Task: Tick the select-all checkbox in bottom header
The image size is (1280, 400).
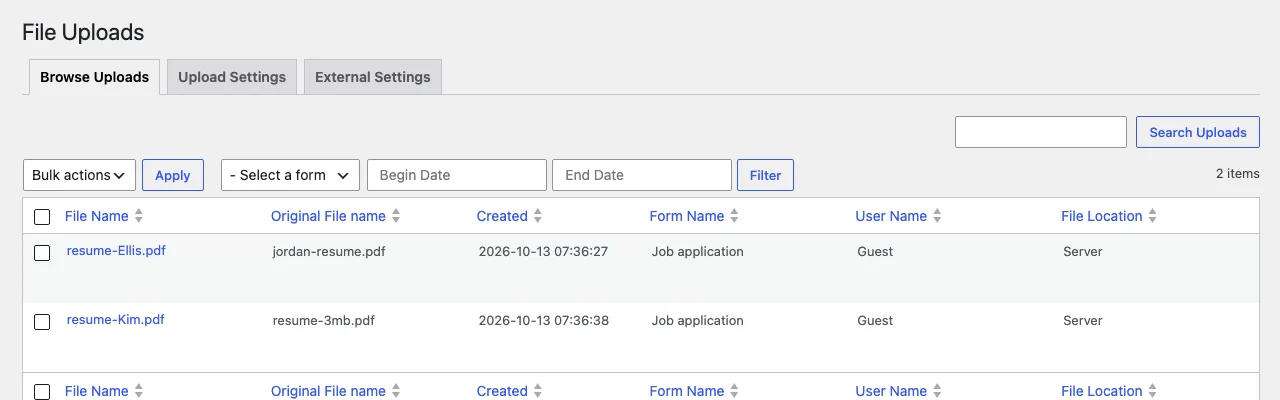Action: (x=42, y=392)
